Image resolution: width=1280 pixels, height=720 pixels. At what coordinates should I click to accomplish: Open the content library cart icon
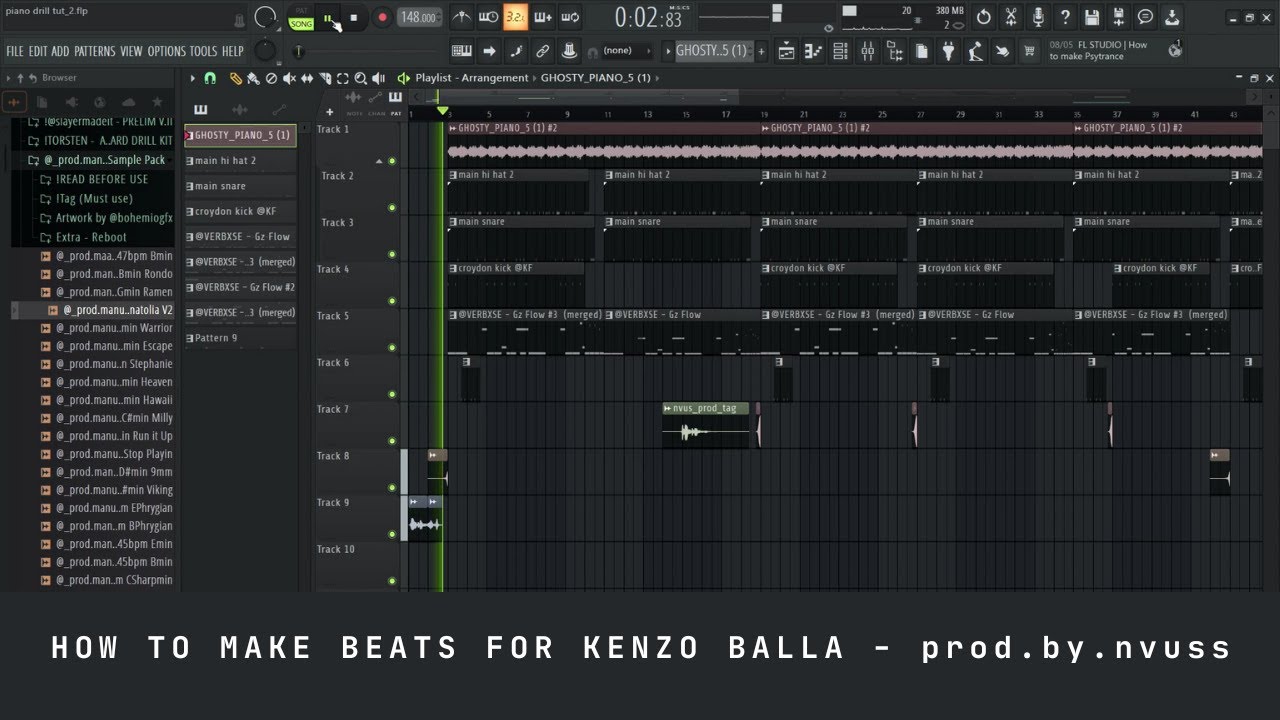click(x=1029, y=51)
